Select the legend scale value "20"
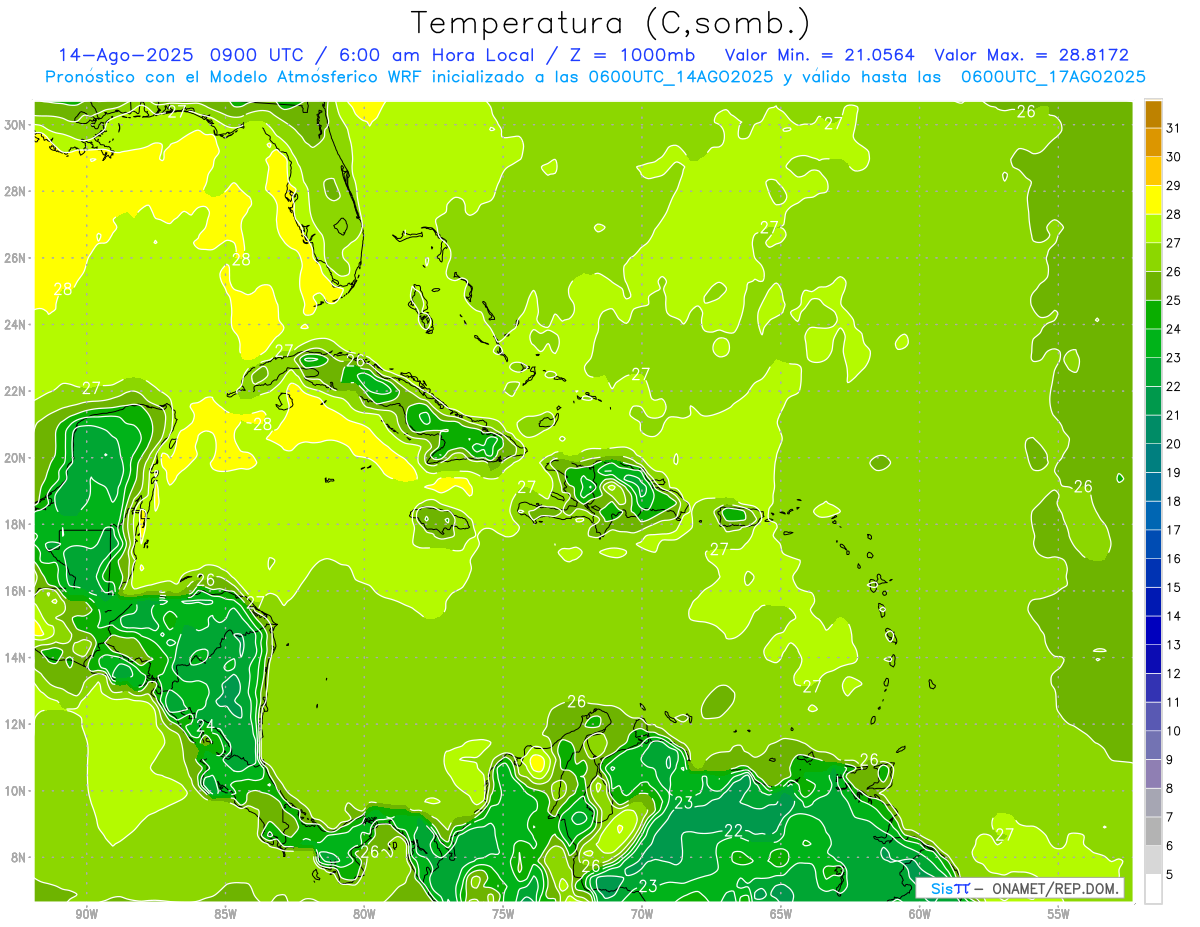The width and height of the screenshot is (1200, 927). click(x=1173, y=444)
